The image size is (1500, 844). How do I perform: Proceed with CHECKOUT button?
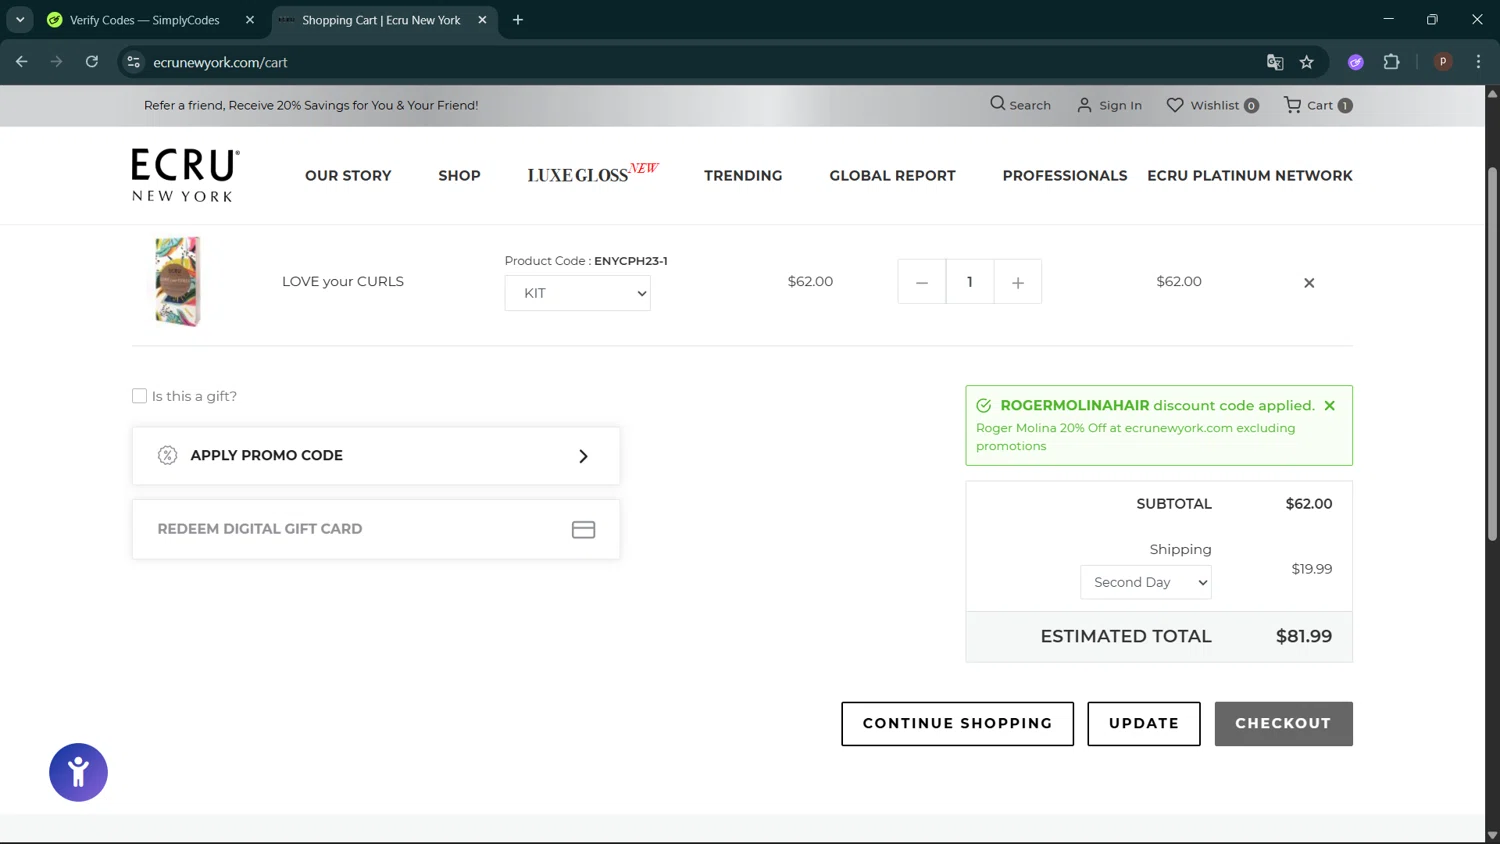[1283, 724]
